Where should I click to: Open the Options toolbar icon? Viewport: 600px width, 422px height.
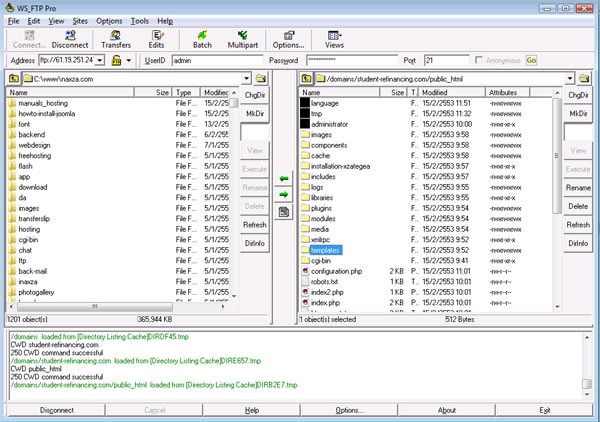[x=289, y=39]
